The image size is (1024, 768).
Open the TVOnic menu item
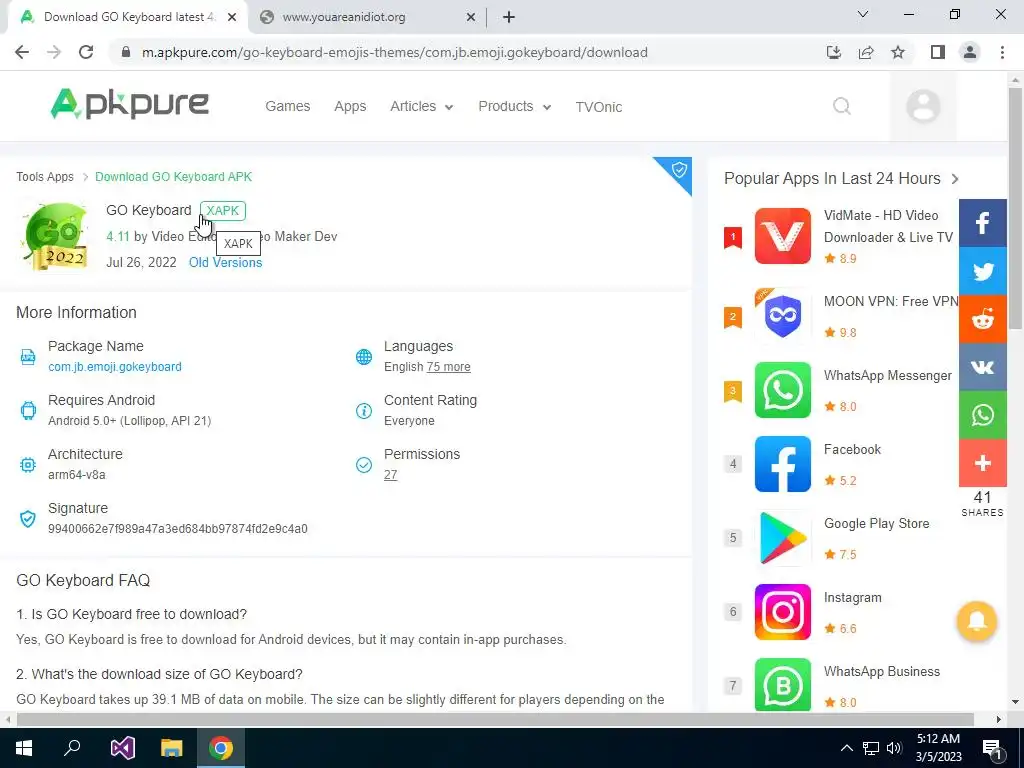(x=599, y=107)
